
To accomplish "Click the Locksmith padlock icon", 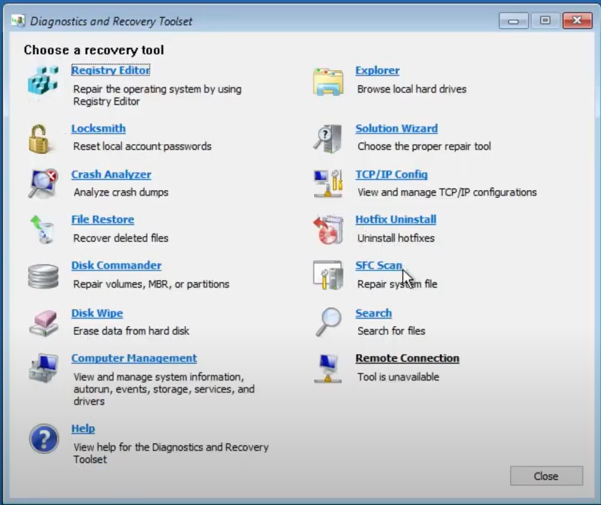I will (39, 139).
